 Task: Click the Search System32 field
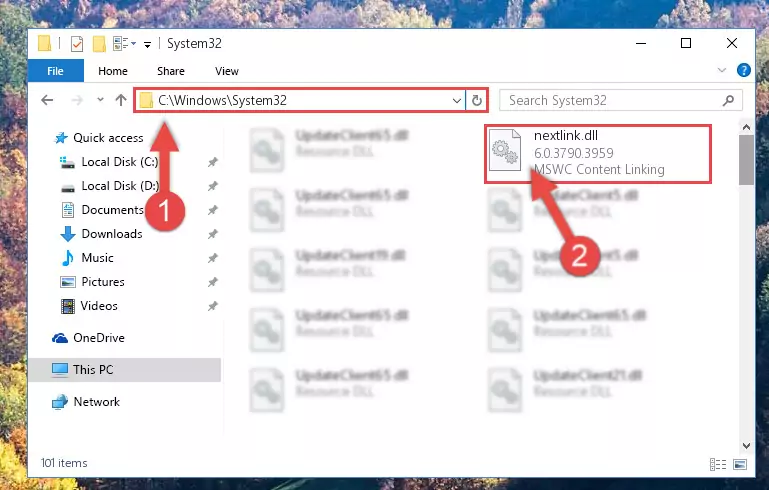click(x=620, y=101)
